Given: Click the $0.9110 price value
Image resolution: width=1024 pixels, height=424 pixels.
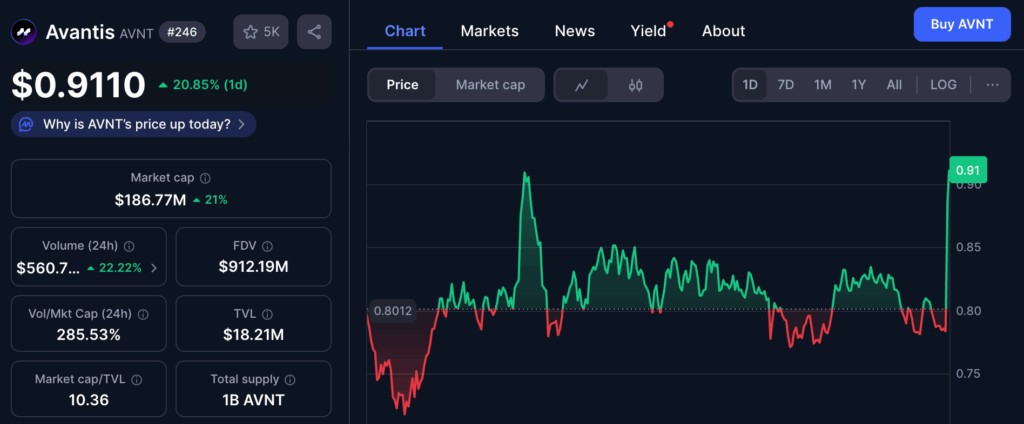Looking at the screenshot, I should coord(78,85).
